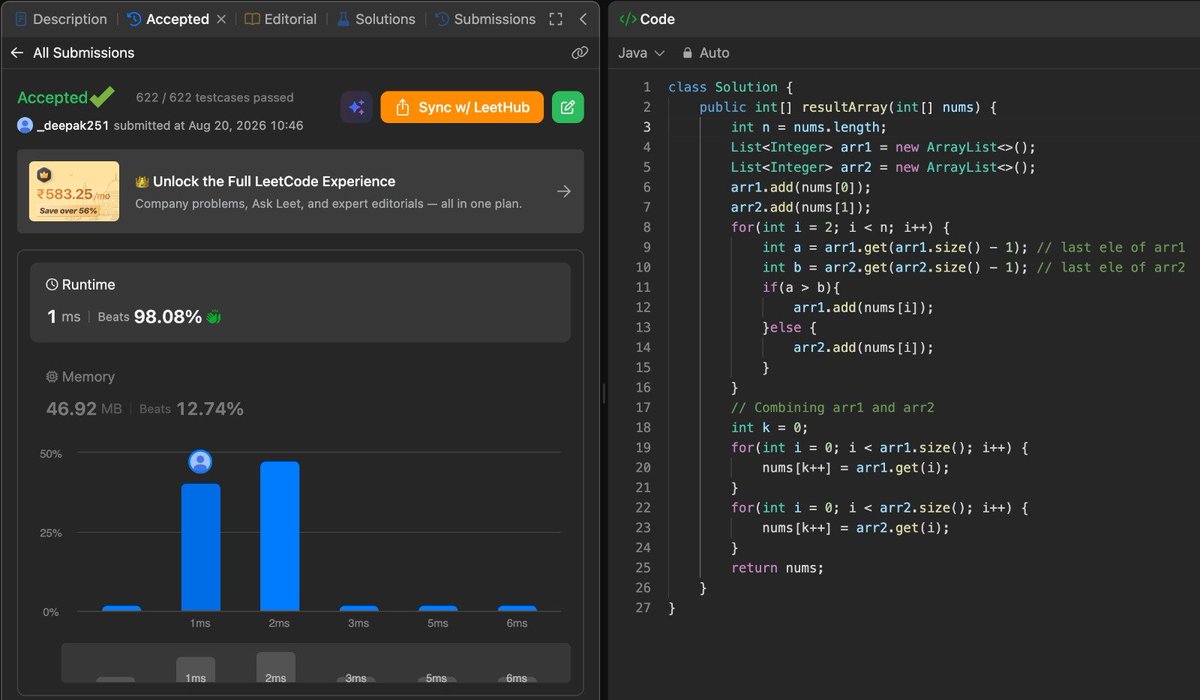
Task: Click the fullscreen expand icon
Action: (557, 19)
